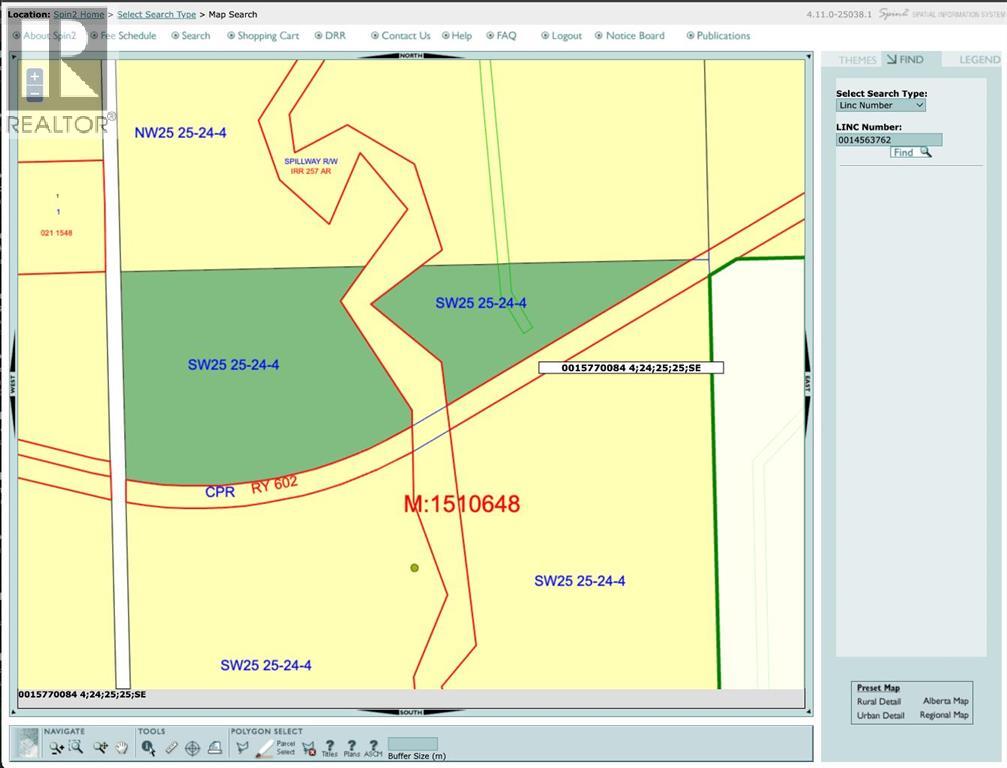Activate the identify info tool
This screenshot has height=768, width=1007.
tap(149, 747)
